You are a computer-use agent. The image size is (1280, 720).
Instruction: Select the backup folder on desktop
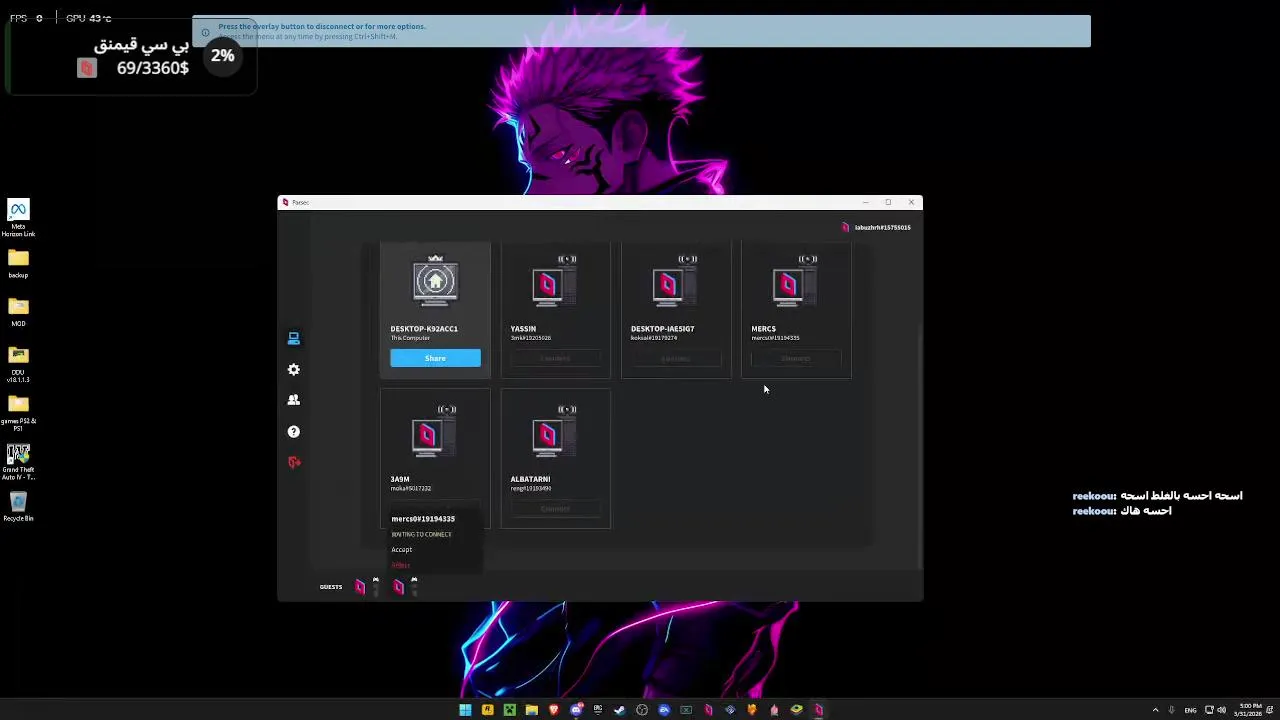(18, 263)
